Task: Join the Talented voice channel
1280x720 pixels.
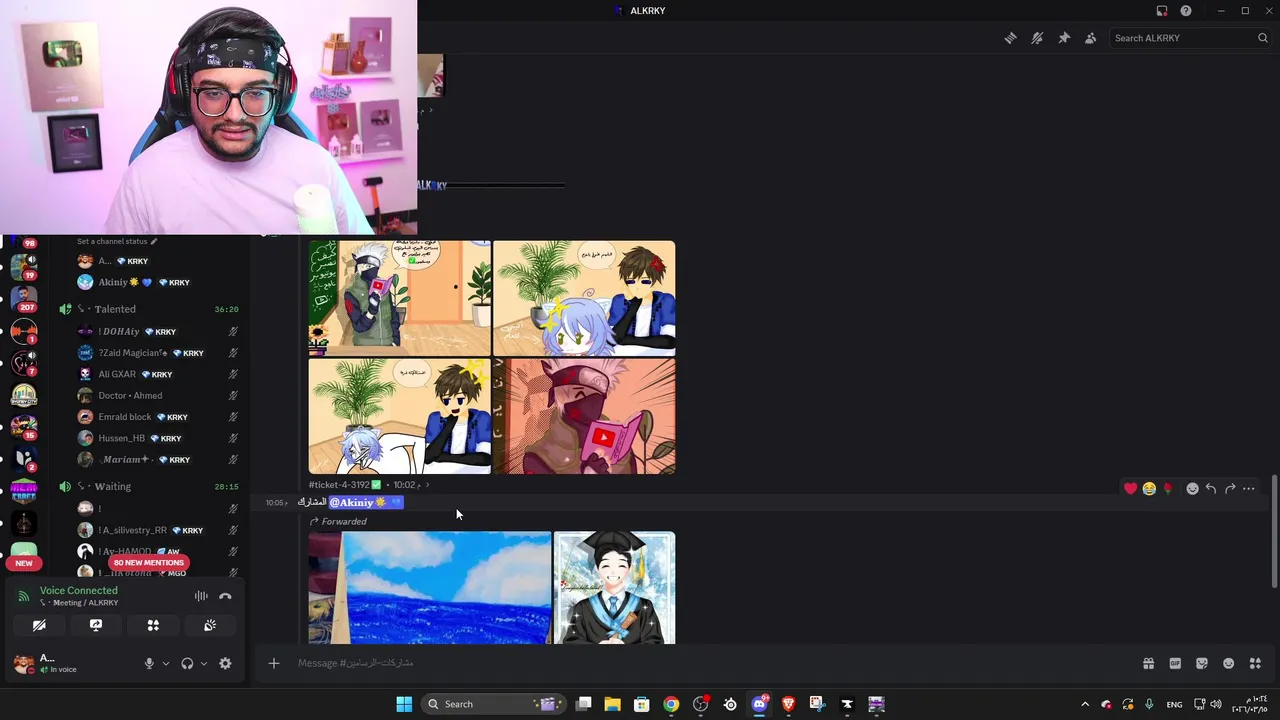Action: tap(115, 309)
